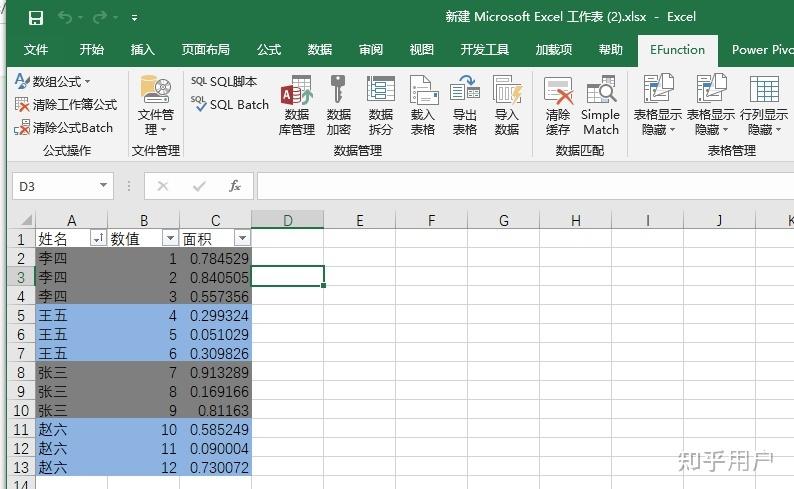Select row 13 header

tap(21, 467)
